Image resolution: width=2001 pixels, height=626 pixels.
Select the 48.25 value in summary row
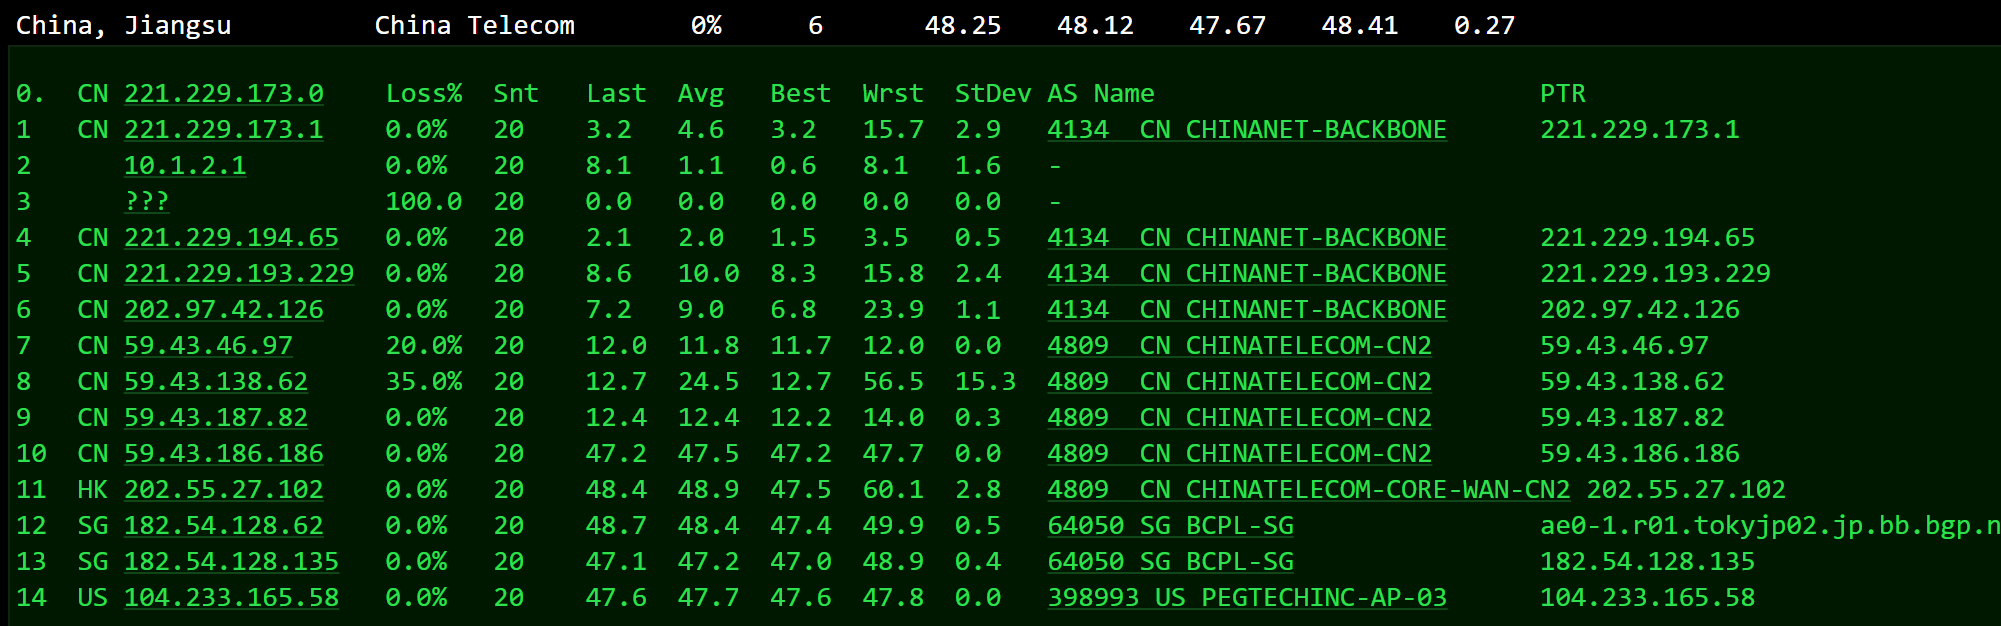pos(963,26)
